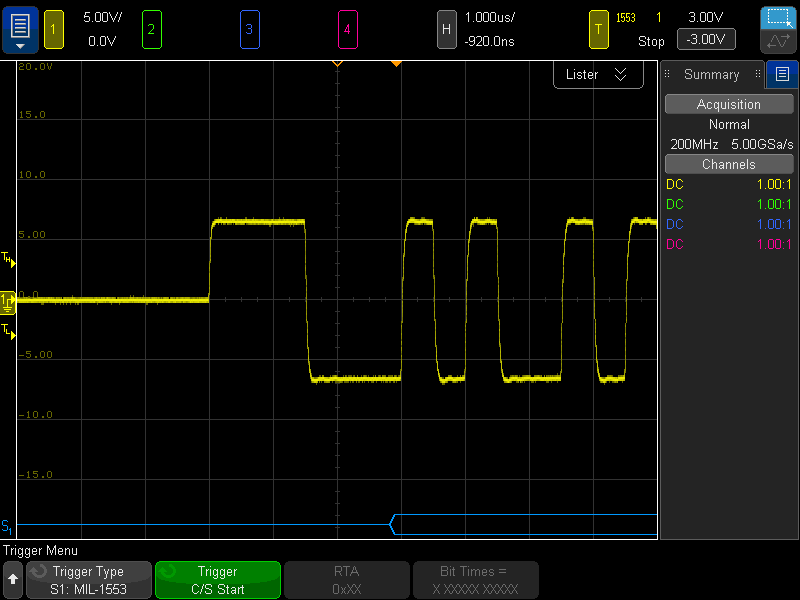Click the -920.0ns delay value

pos(490,41)
